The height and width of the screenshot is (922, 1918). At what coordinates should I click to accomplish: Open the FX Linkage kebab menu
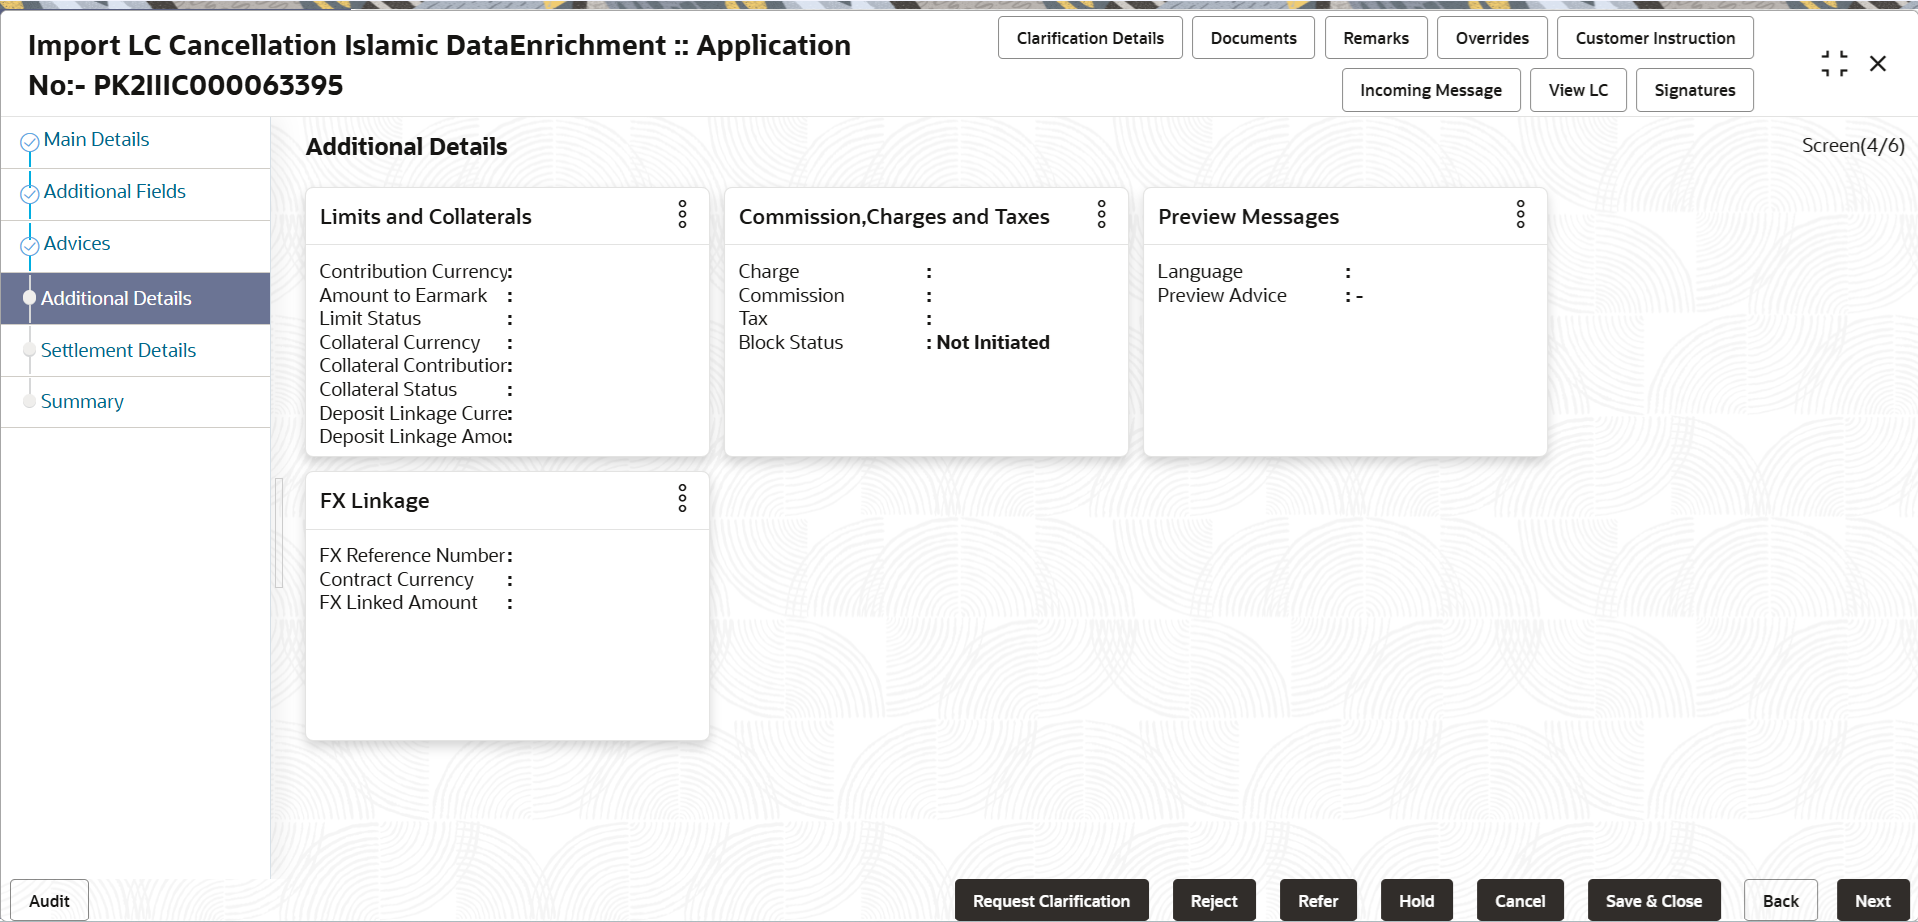[x=682, y=498]
